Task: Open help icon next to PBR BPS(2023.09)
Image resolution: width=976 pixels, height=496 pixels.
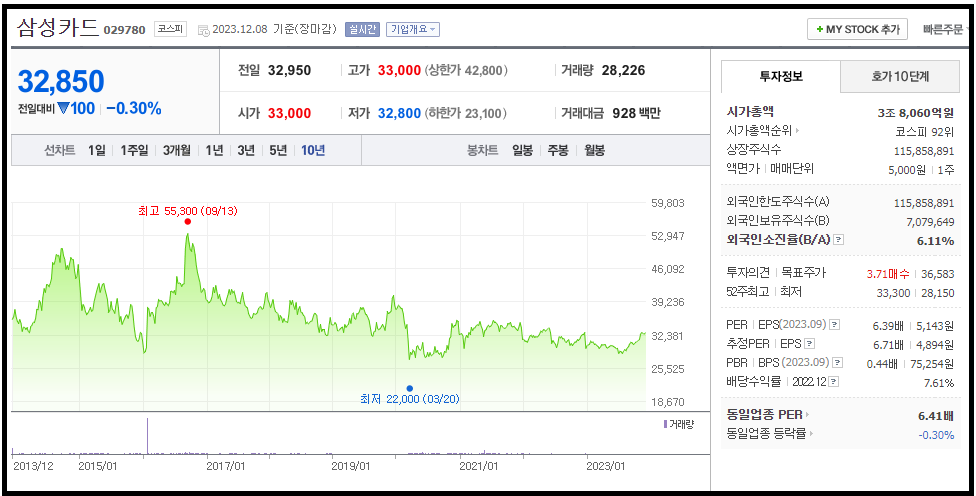Action: point(838,362)
